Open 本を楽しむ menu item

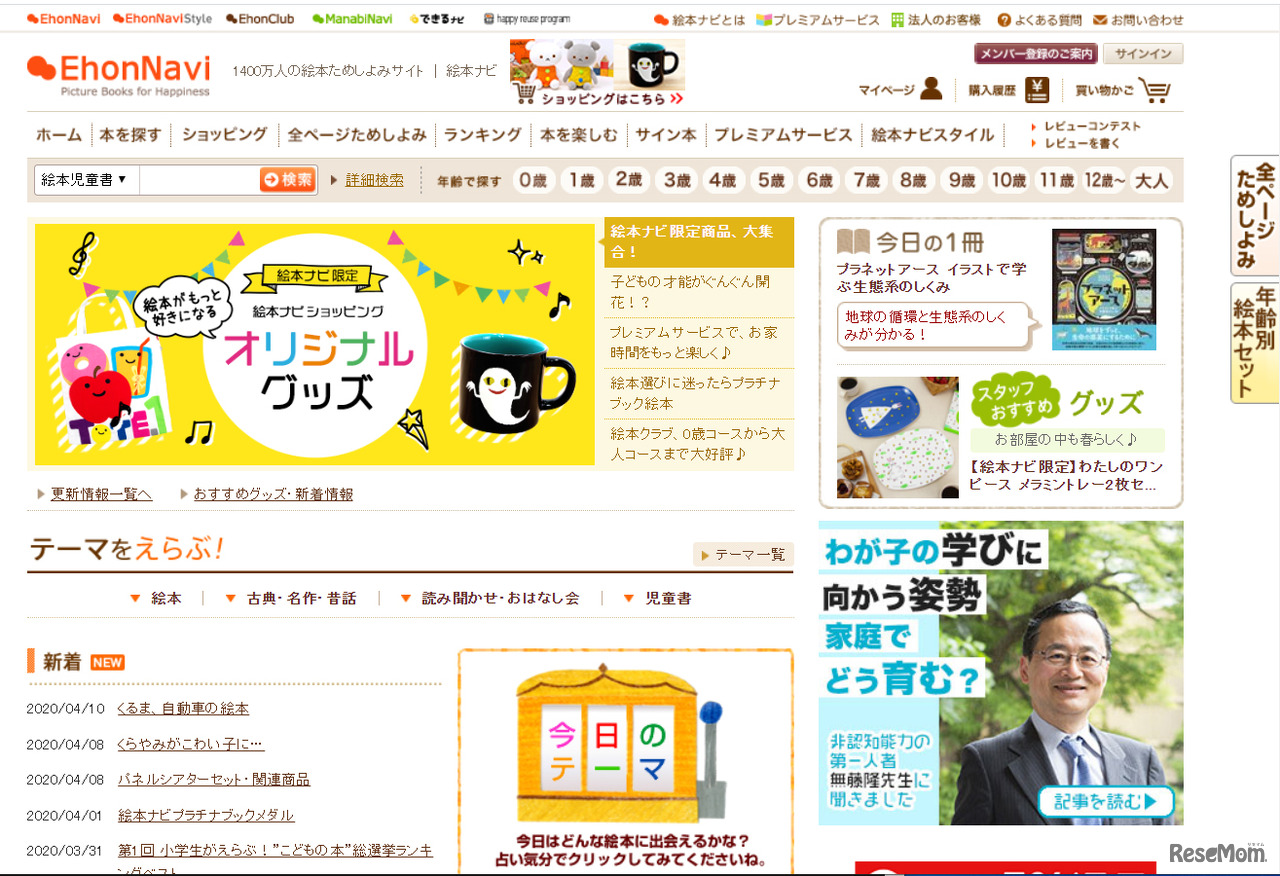[579, 135]
